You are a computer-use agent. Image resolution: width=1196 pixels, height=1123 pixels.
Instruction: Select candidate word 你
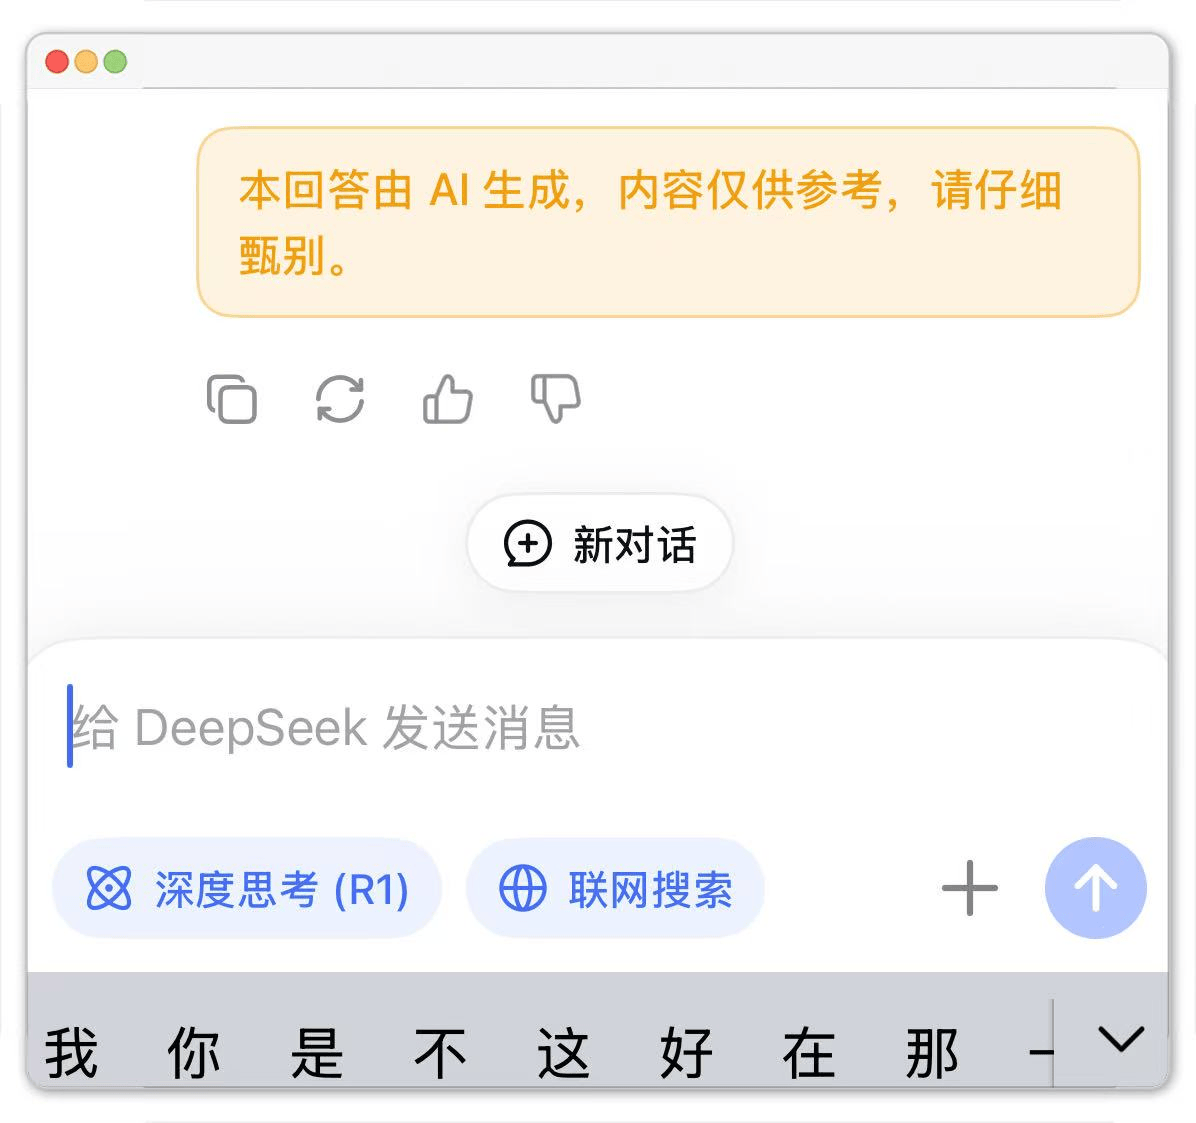[x=194, y=1053]
